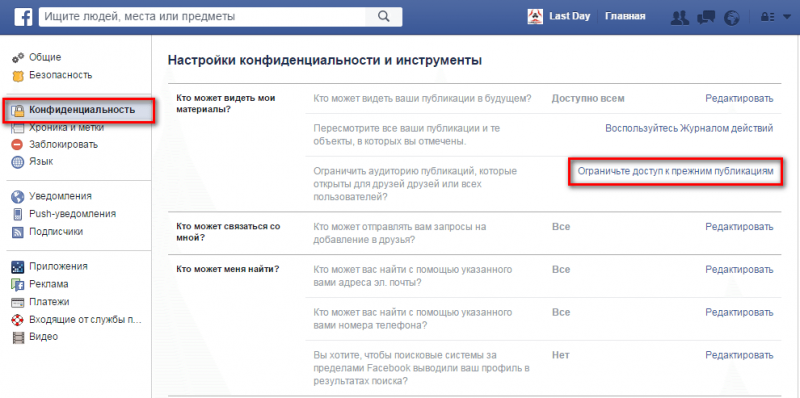Click the Нет value for search engines
The image size is (800, 398).
[x=561, y=355]
